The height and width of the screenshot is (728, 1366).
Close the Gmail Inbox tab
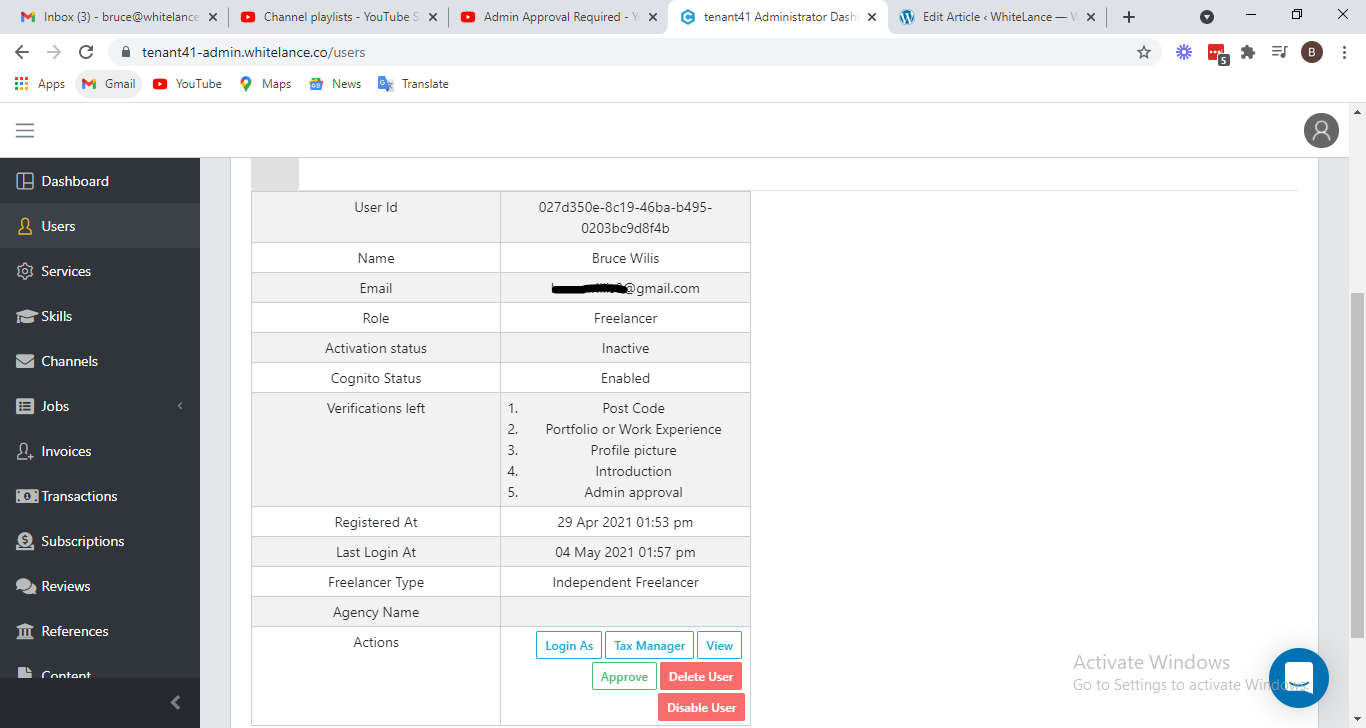[x=213, y=17]
